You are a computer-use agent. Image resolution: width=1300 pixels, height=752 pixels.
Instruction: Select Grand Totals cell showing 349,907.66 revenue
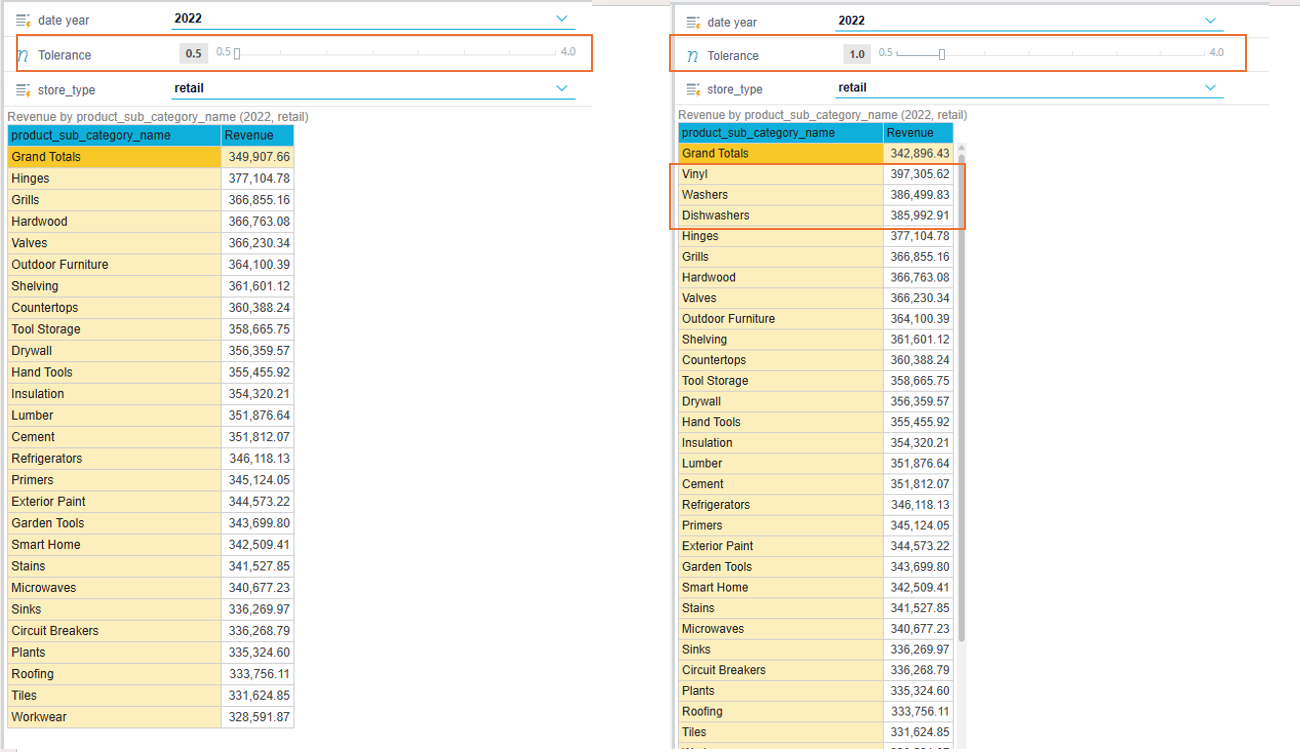pos(257,157)
